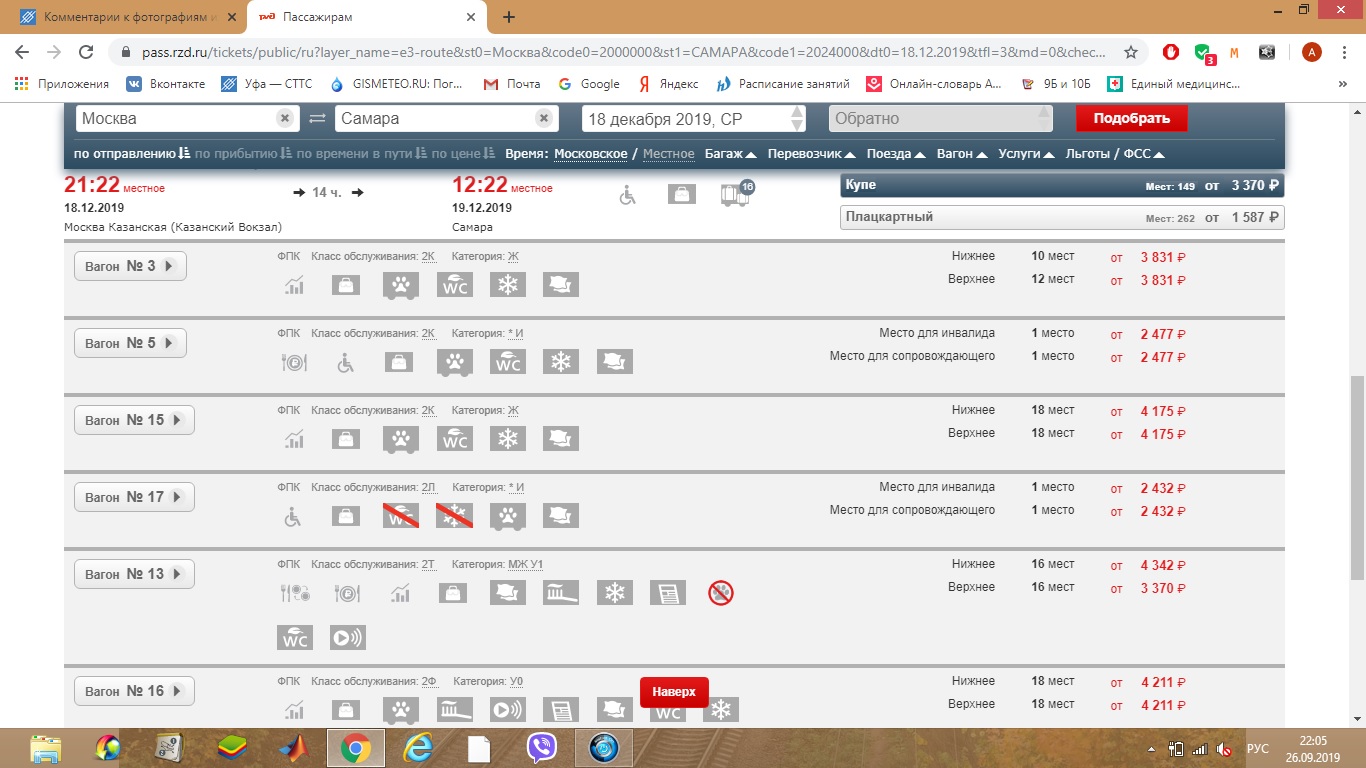Image resolution: width=1366 pixels, height=768 pixels.
Task: Click no-smoking icon in Вагон № 13
Action: point(720,593)
